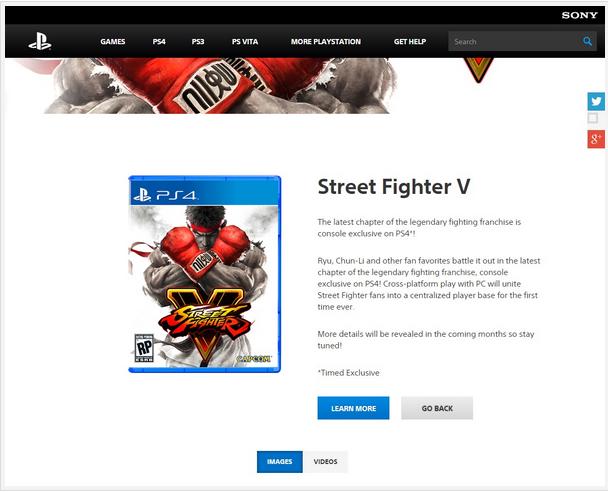The width and height of the screenshot is (608, 492).
Task: Open the PS VITA menu
Action: coord(245,41)
